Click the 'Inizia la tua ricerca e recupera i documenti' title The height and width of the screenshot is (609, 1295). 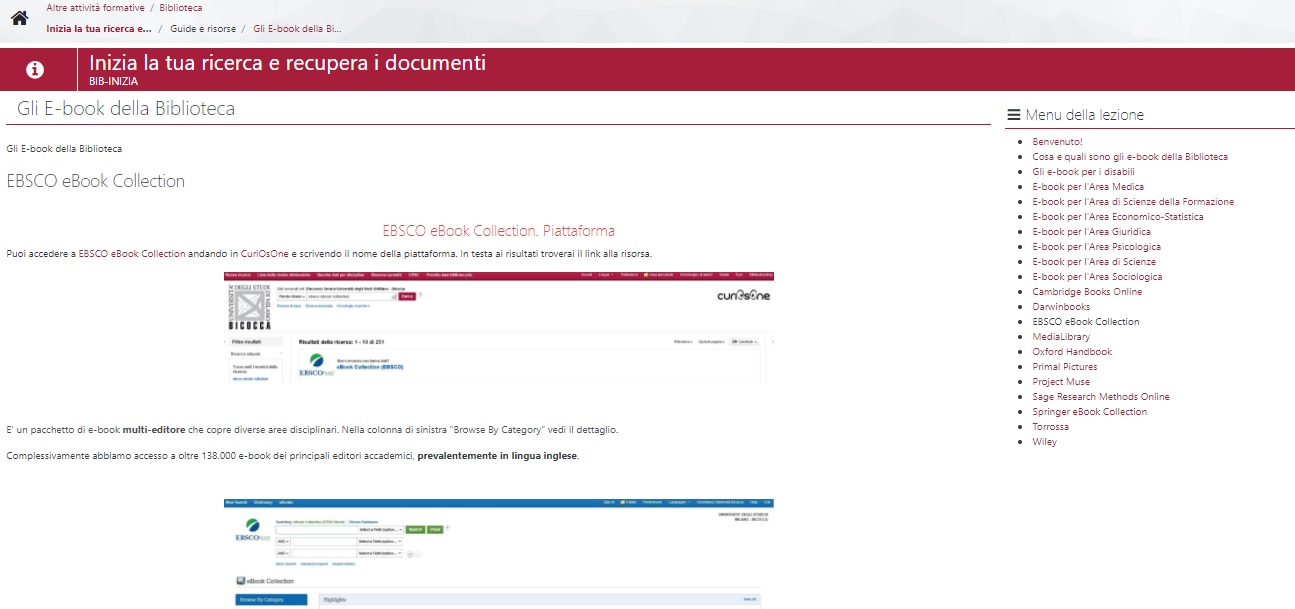click(x=287, y=63)
